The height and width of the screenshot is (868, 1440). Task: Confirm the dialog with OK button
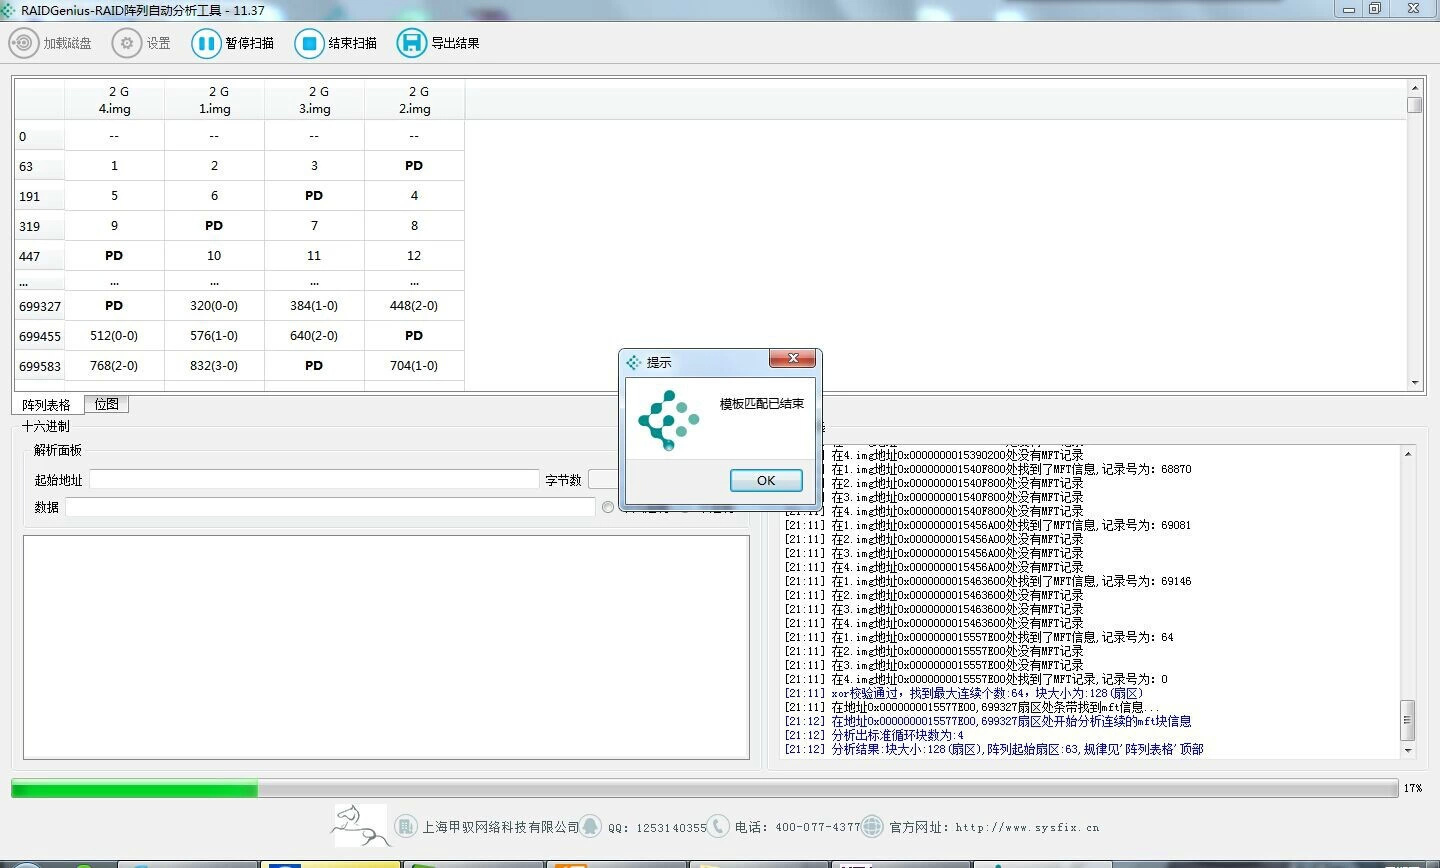766,480
